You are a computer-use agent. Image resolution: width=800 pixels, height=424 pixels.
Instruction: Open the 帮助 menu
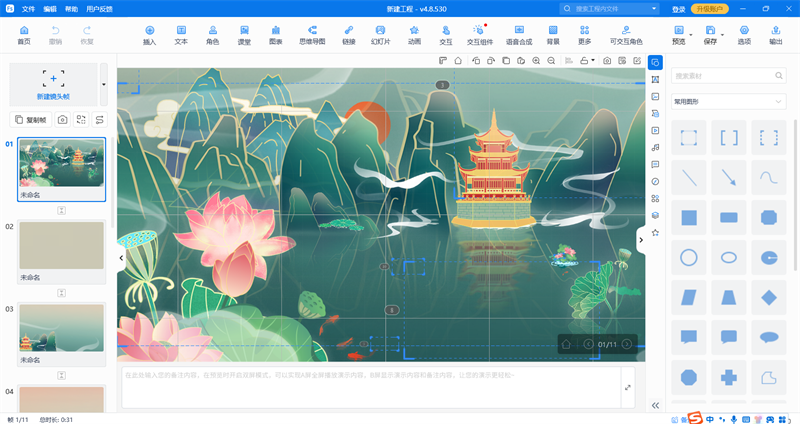point(71,9)
